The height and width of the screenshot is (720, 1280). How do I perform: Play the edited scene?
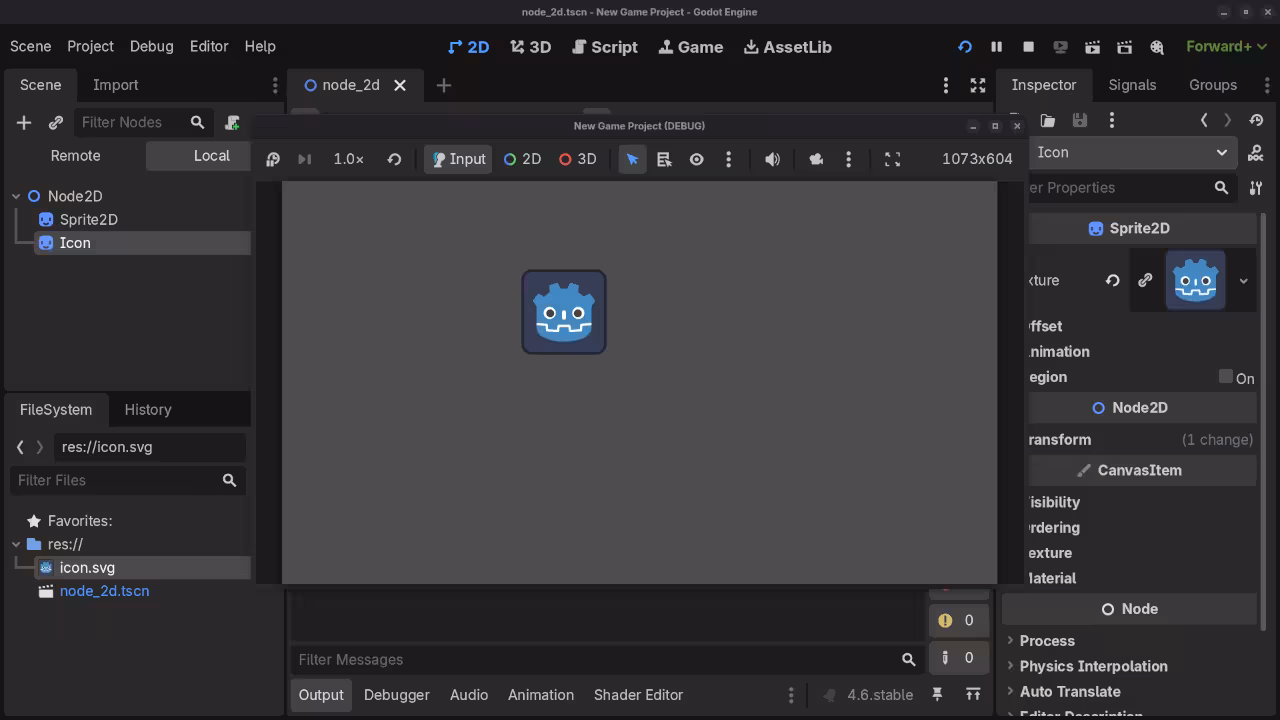click(x=1093, y=46)
